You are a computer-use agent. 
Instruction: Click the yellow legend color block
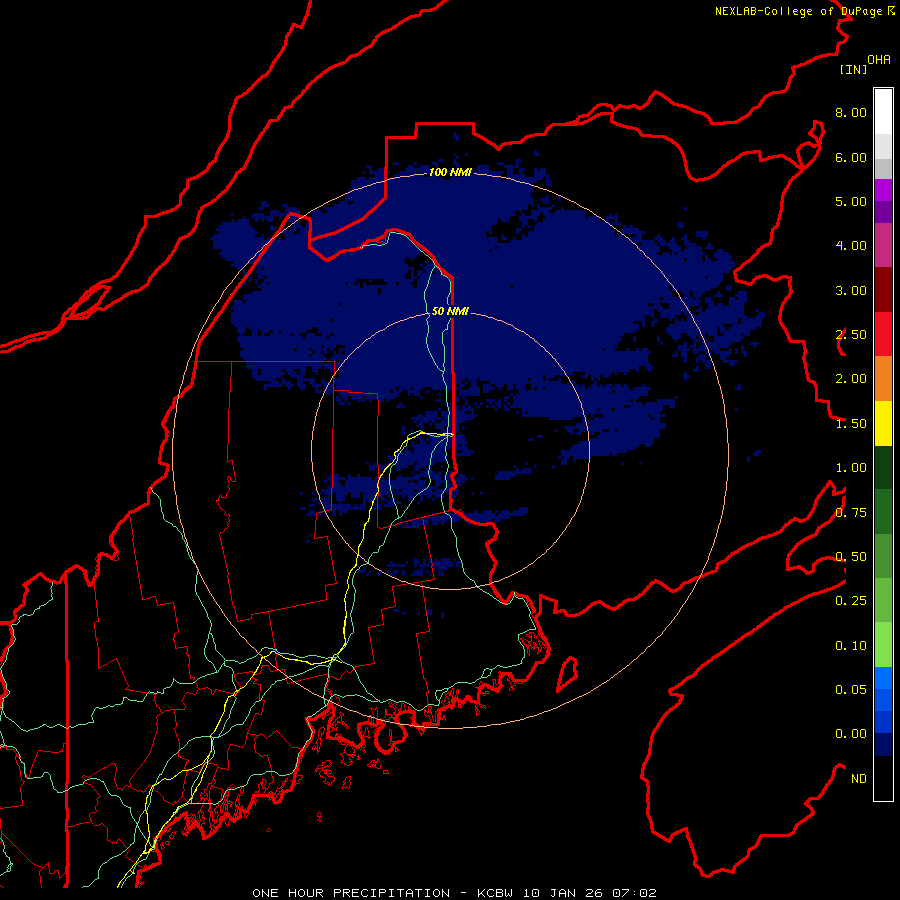coord(883,424)
